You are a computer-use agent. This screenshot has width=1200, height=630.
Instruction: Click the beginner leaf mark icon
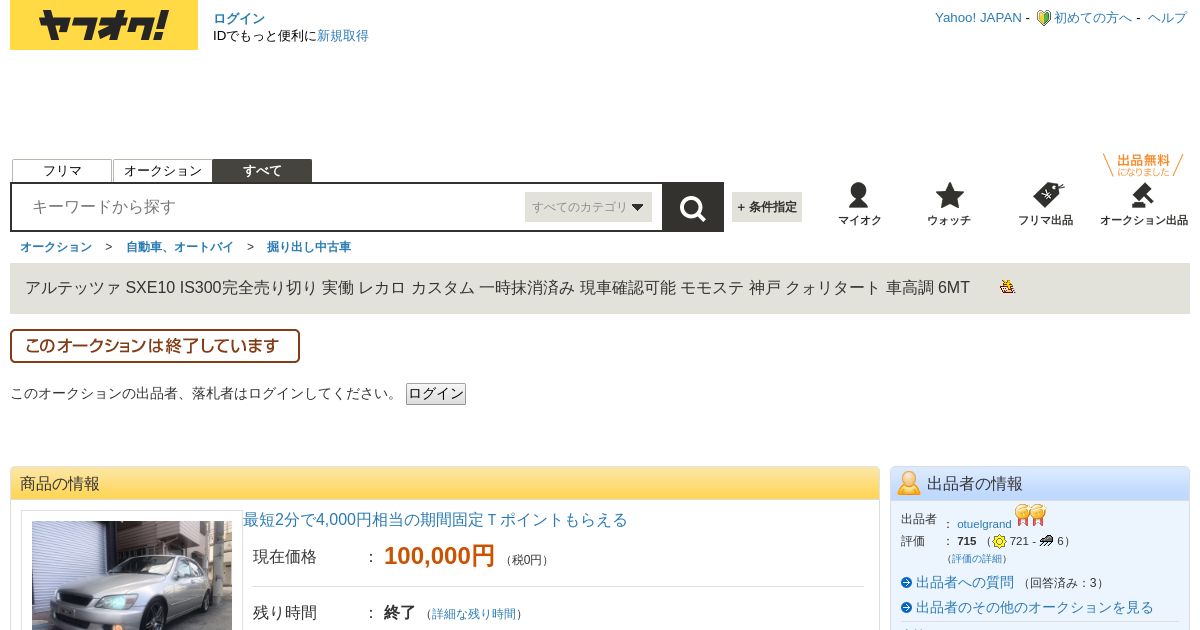point(1043,18)
